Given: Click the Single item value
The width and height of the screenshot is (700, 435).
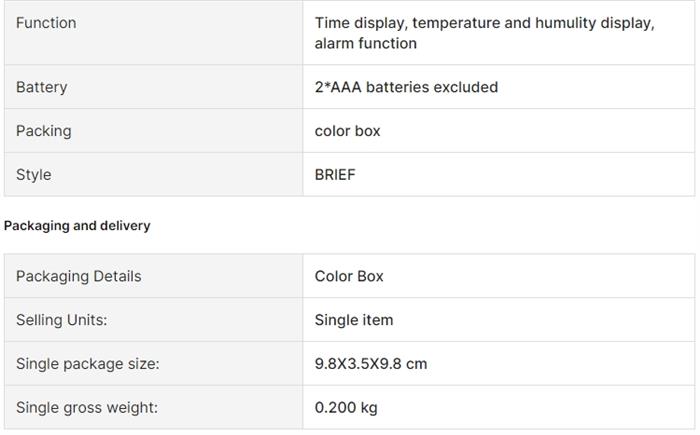Looking at the screenshot, I should (x=354, y=320).
